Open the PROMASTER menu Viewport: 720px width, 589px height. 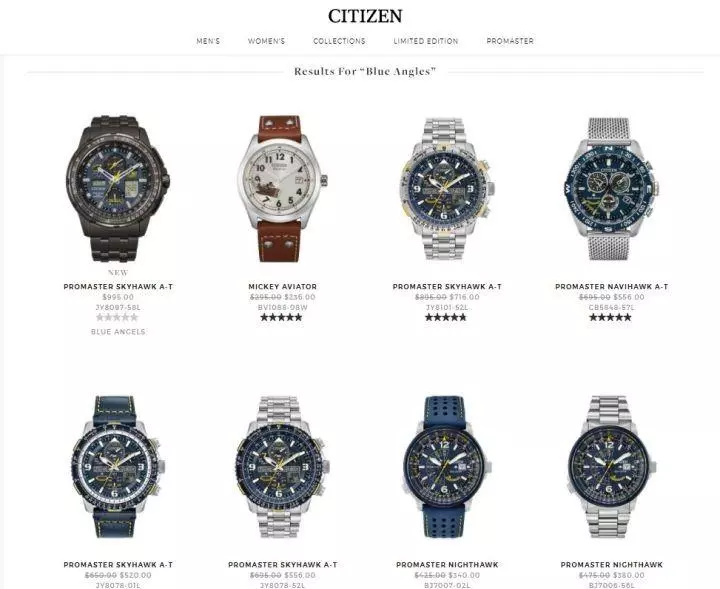[510, 41]
